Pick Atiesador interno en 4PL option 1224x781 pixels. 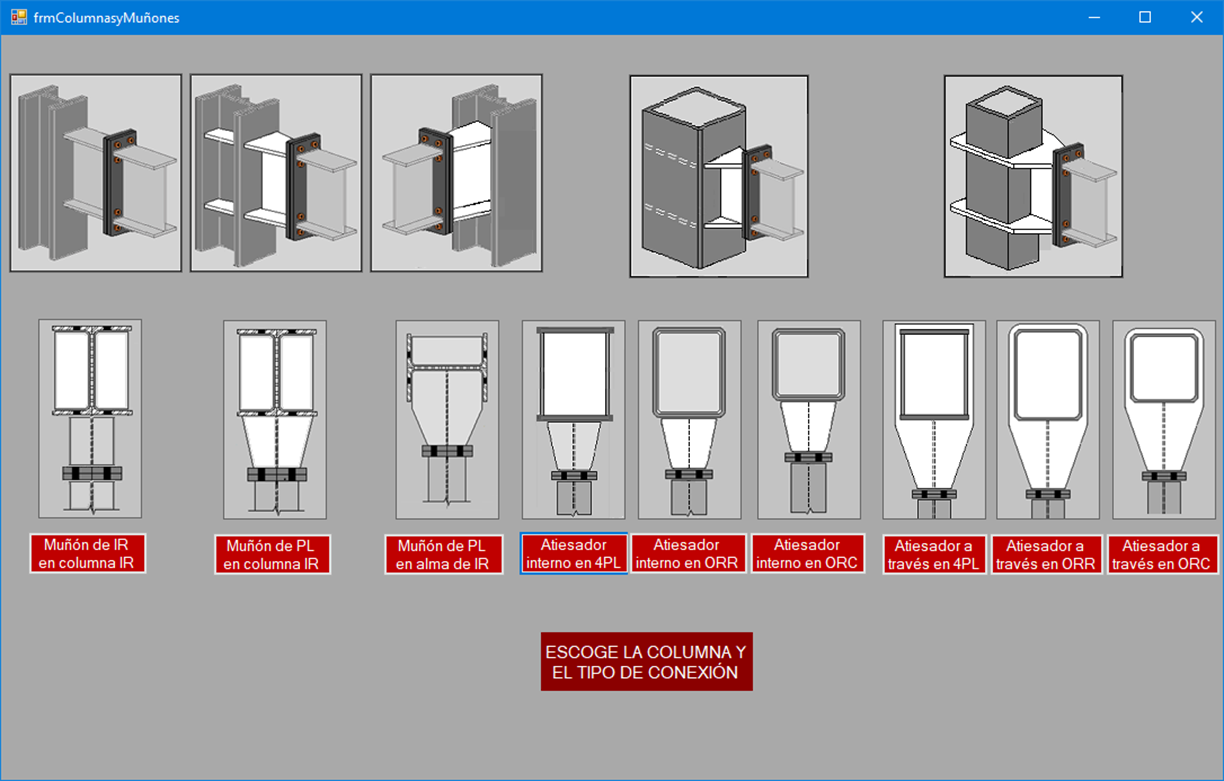coord(574,554)
